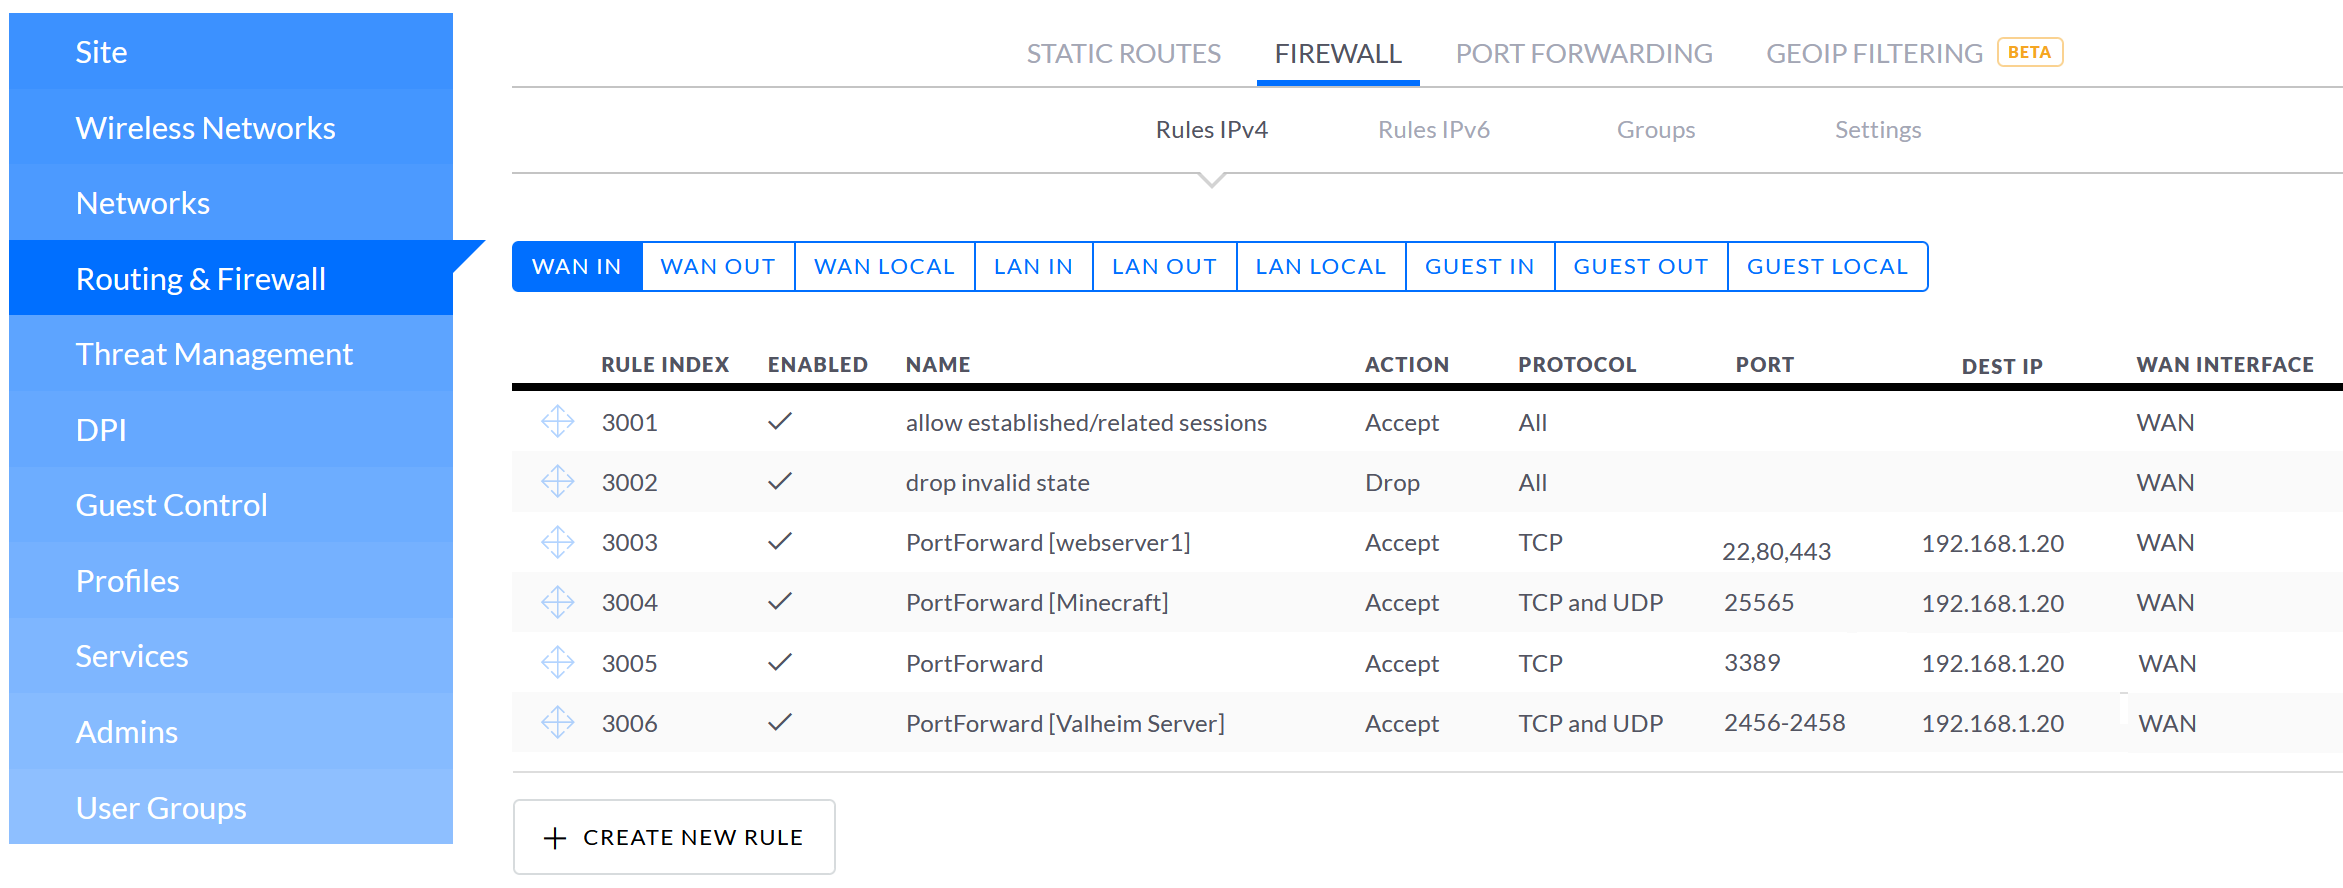Toggle enabled checkmark for rule 3001
The width and height of the screenshot is (2343, 888).
point(780,421)
